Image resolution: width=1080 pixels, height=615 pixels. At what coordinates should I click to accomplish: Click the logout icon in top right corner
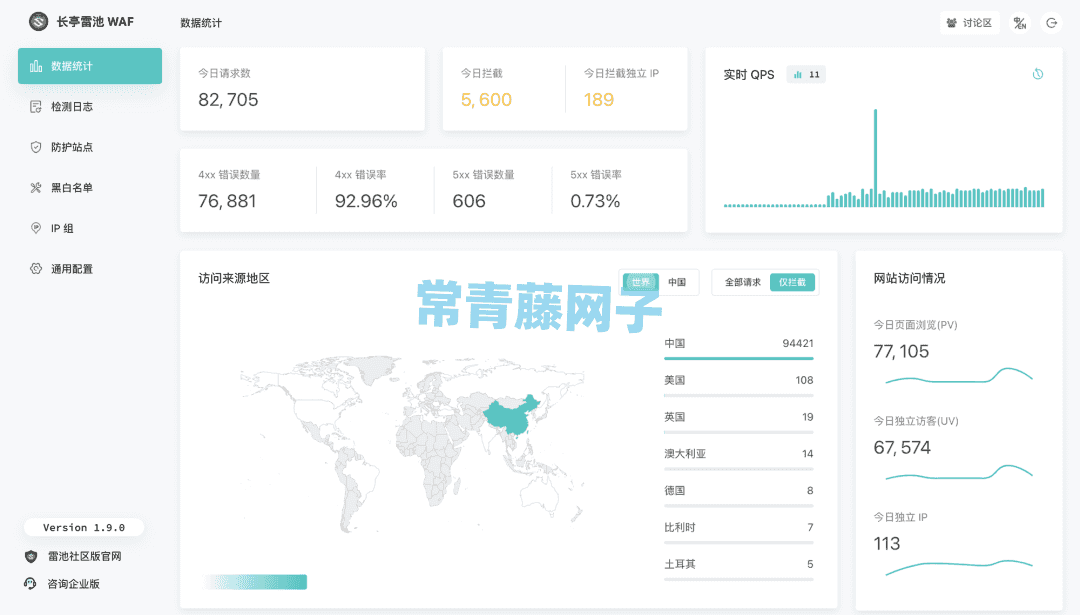tap(1051, 22)
